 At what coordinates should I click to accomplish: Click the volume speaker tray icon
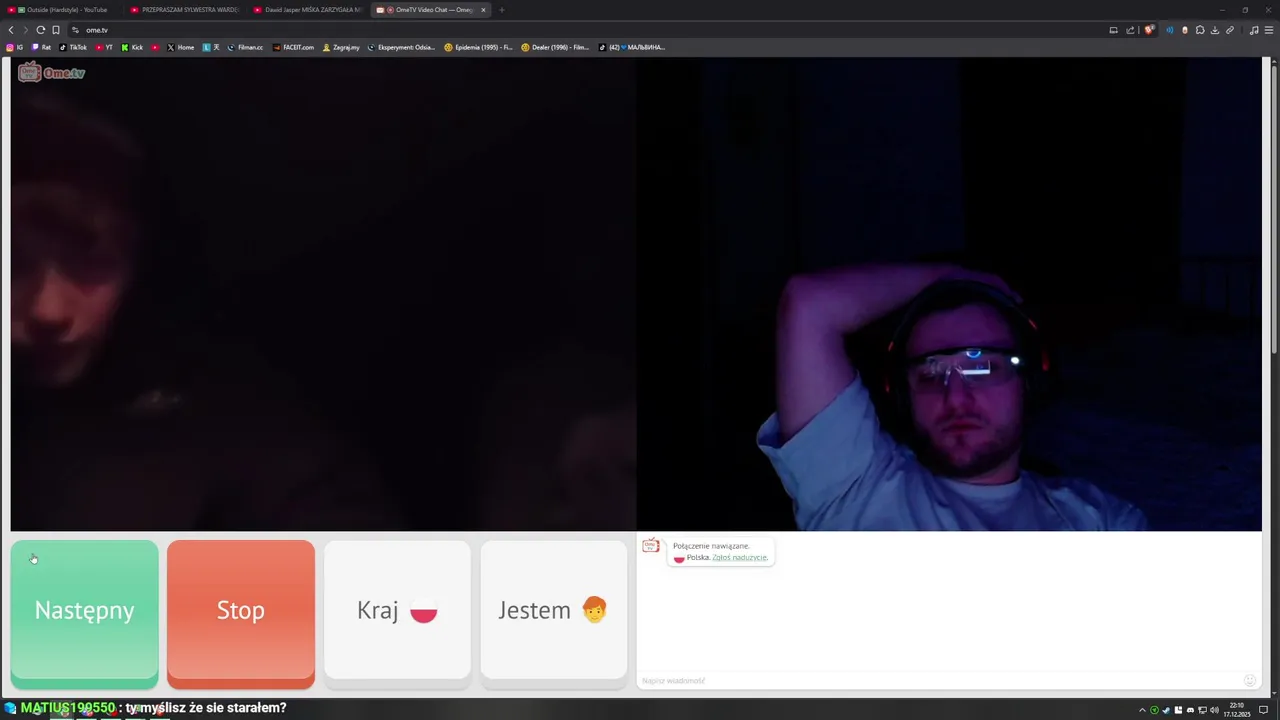point(1214,710)
